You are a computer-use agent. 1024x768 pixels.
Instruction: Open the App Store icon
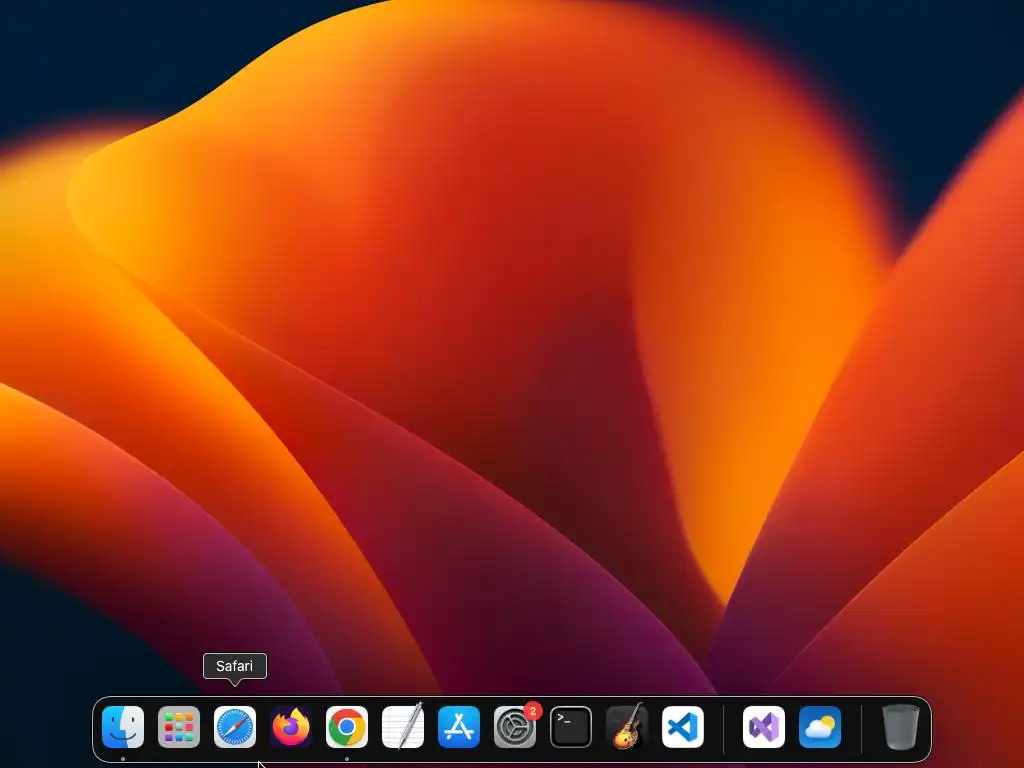(459, 727)
